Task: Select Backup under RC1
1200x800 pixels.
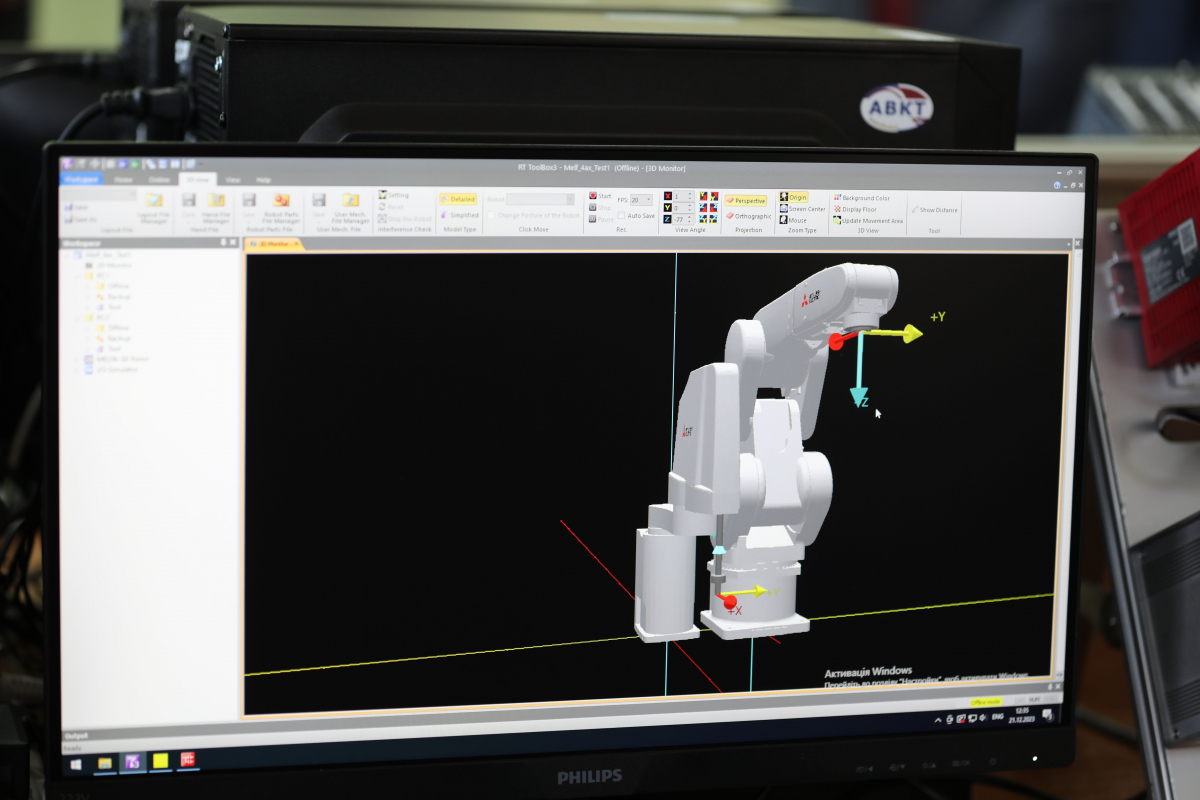Action: point(114,297)
